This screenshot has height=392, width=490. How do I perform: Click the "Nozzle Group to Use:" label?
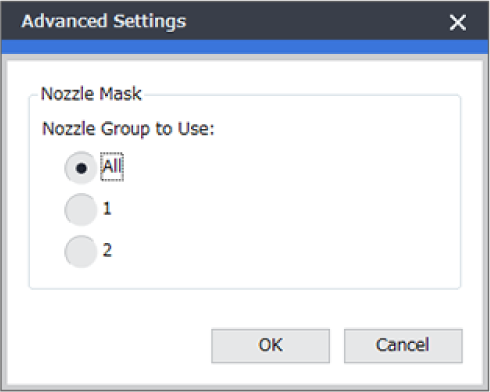point(128,129)
